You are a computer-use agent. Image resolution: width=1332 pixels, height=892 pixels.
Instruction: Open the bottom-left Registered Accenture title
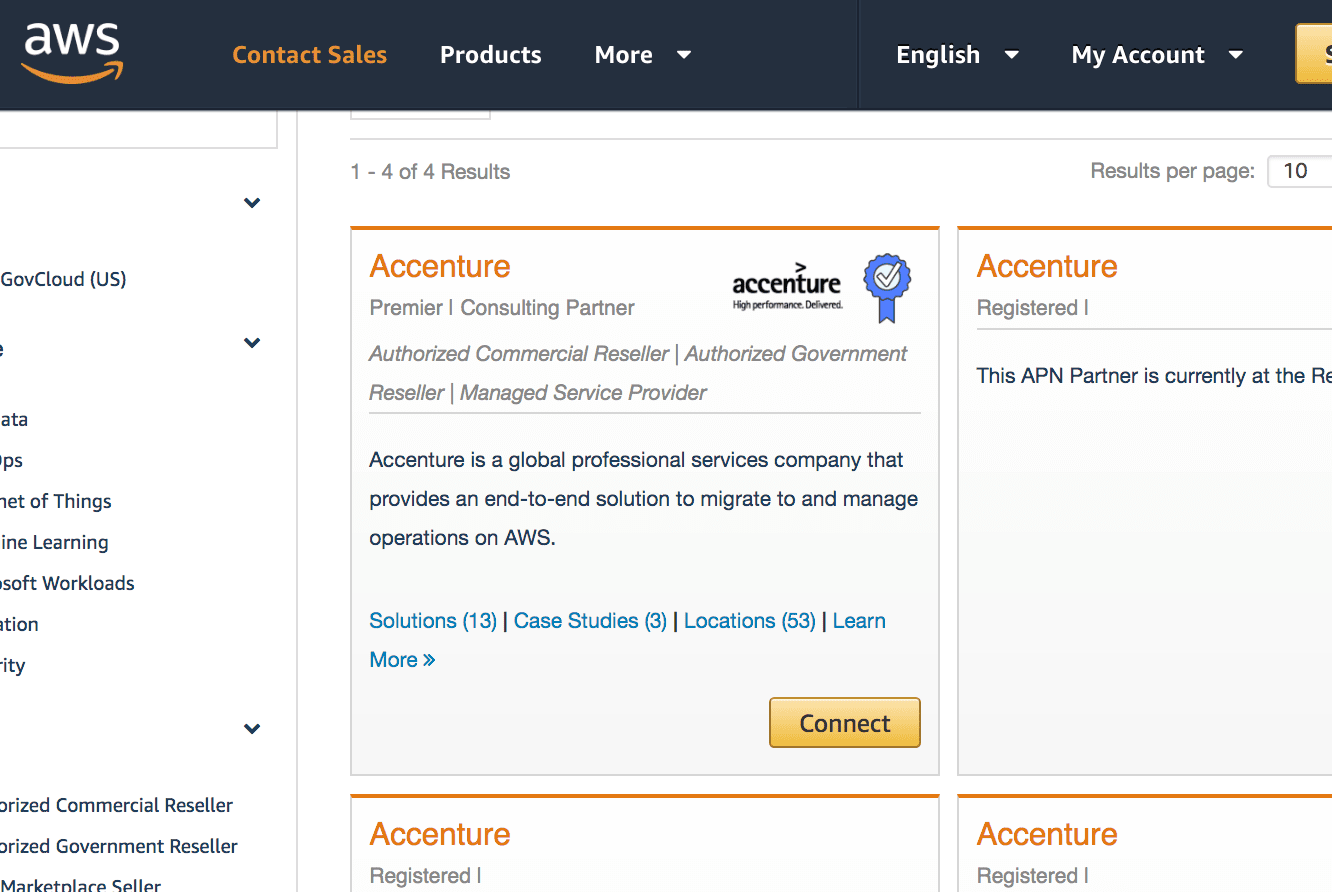440,834
